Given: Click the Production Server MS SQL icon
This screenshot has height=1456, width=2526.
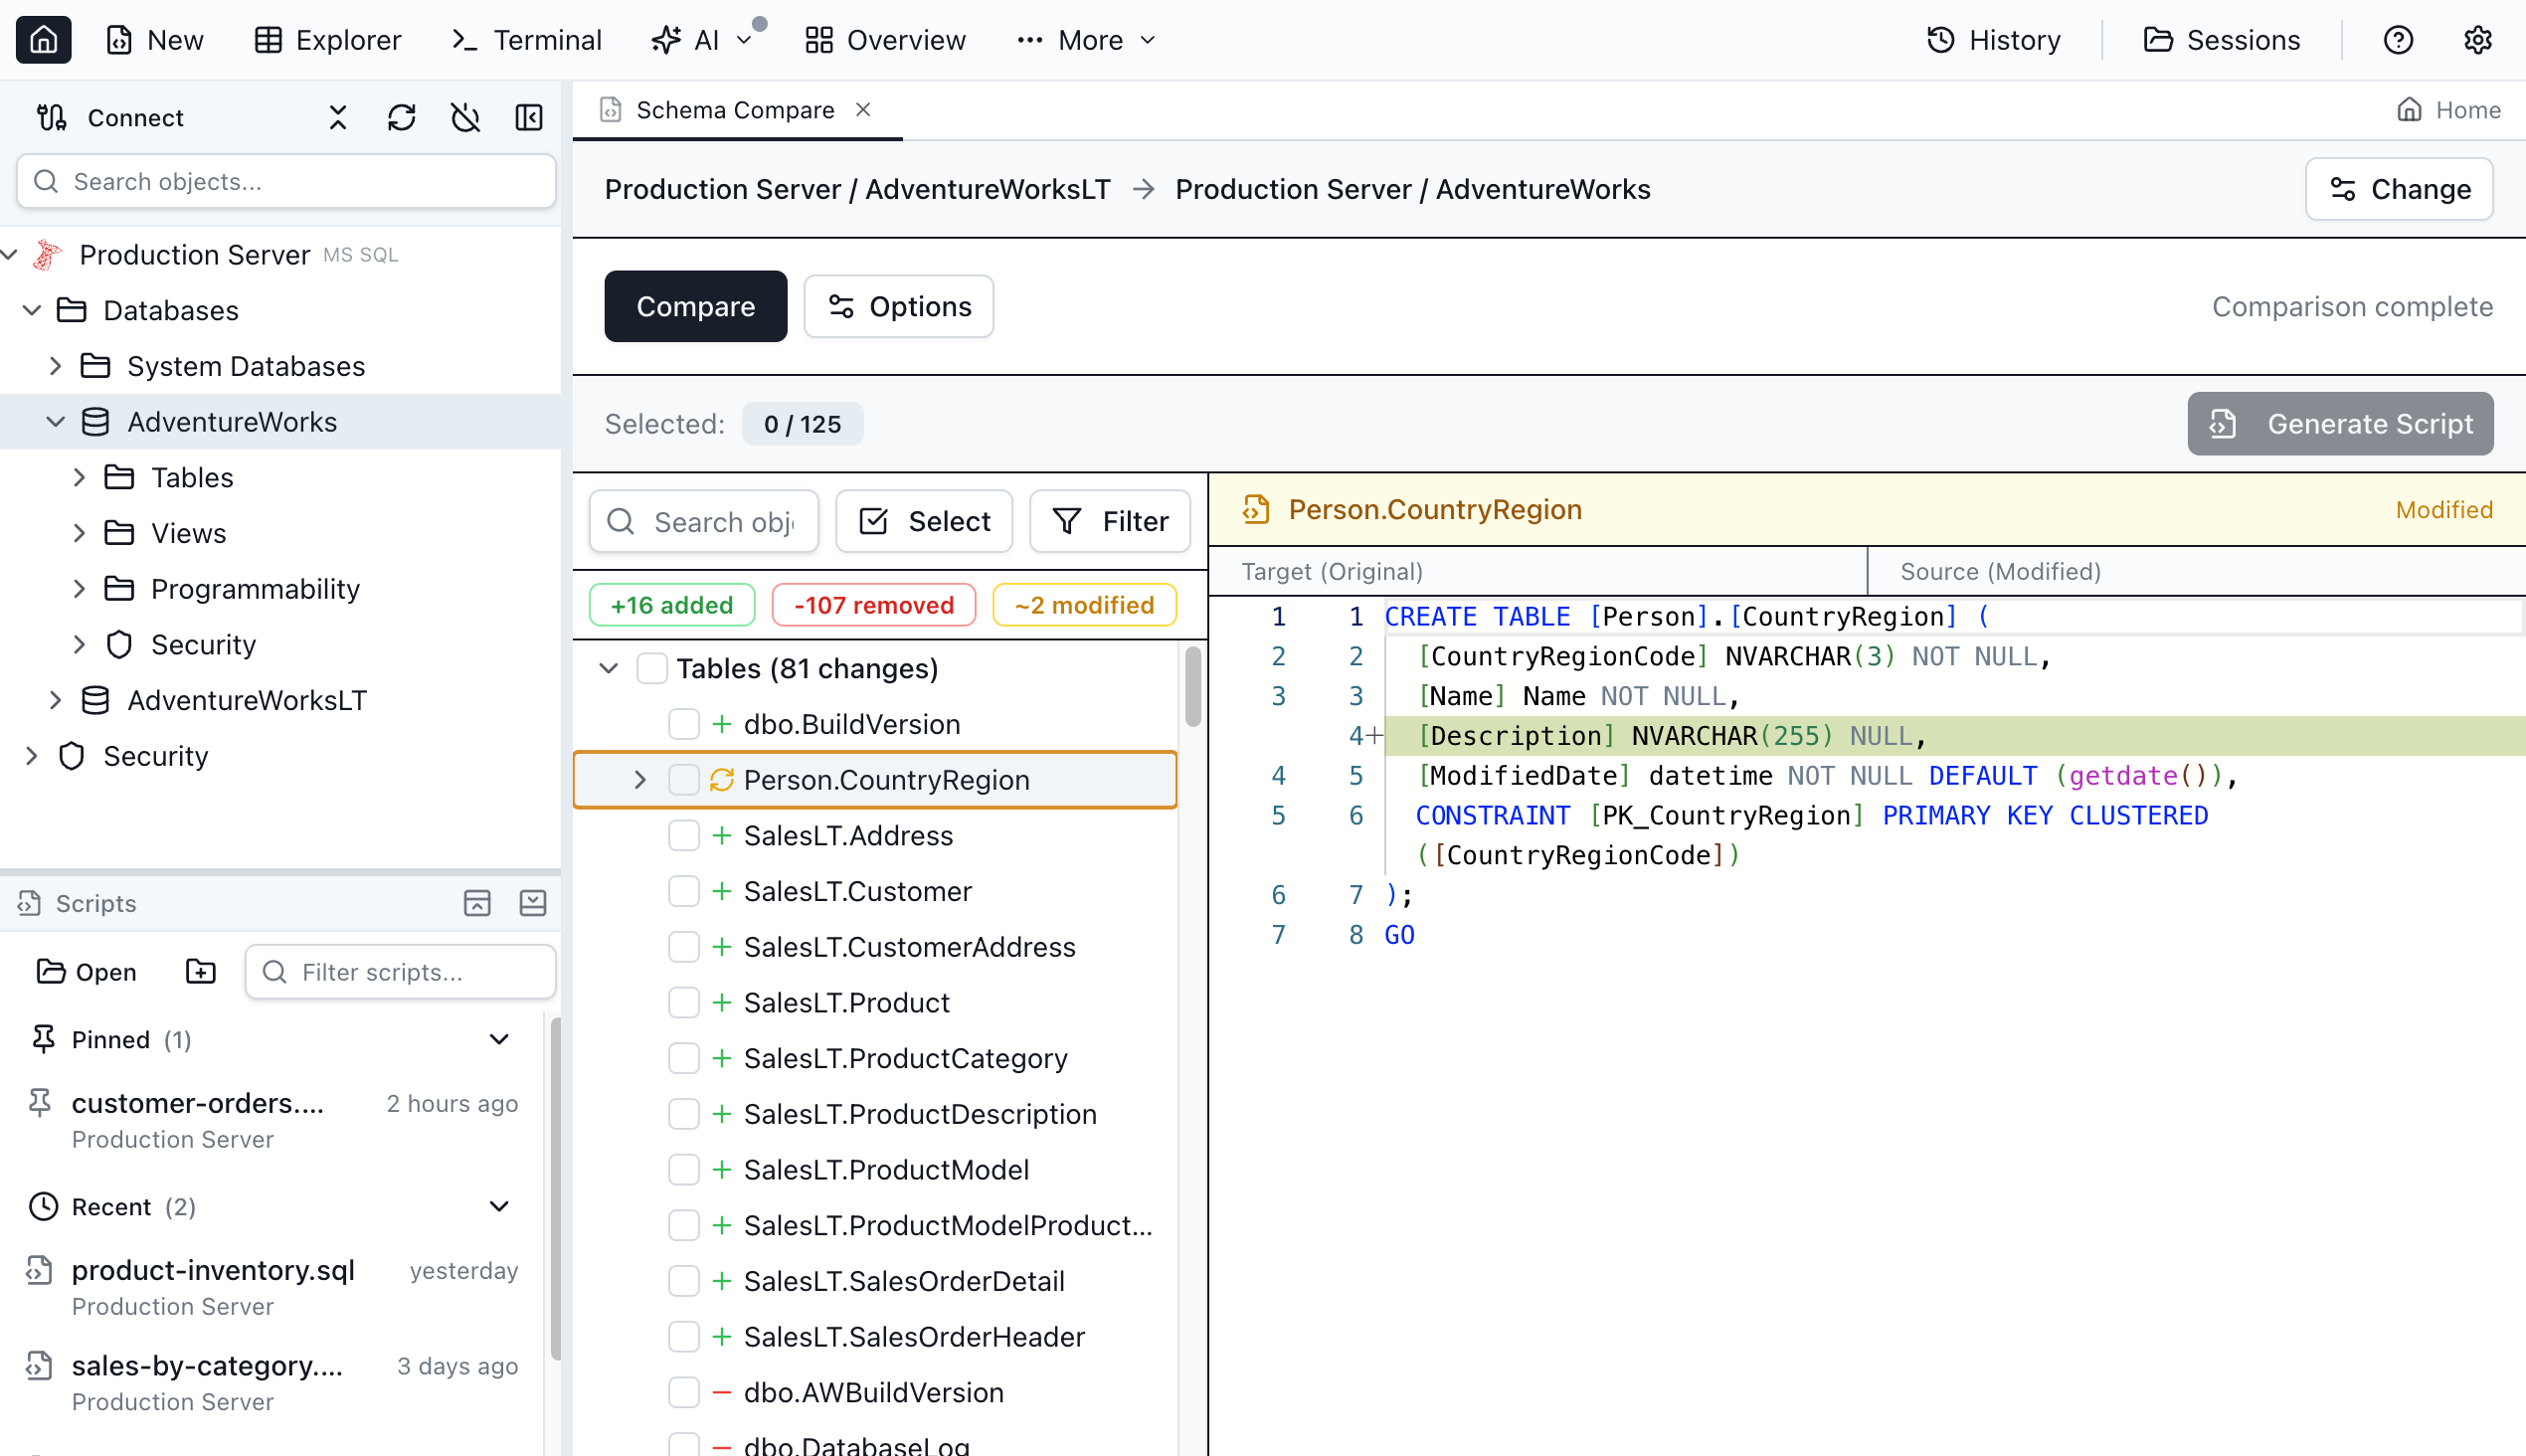Looking at the screenshot, I should tap(47, 255).
